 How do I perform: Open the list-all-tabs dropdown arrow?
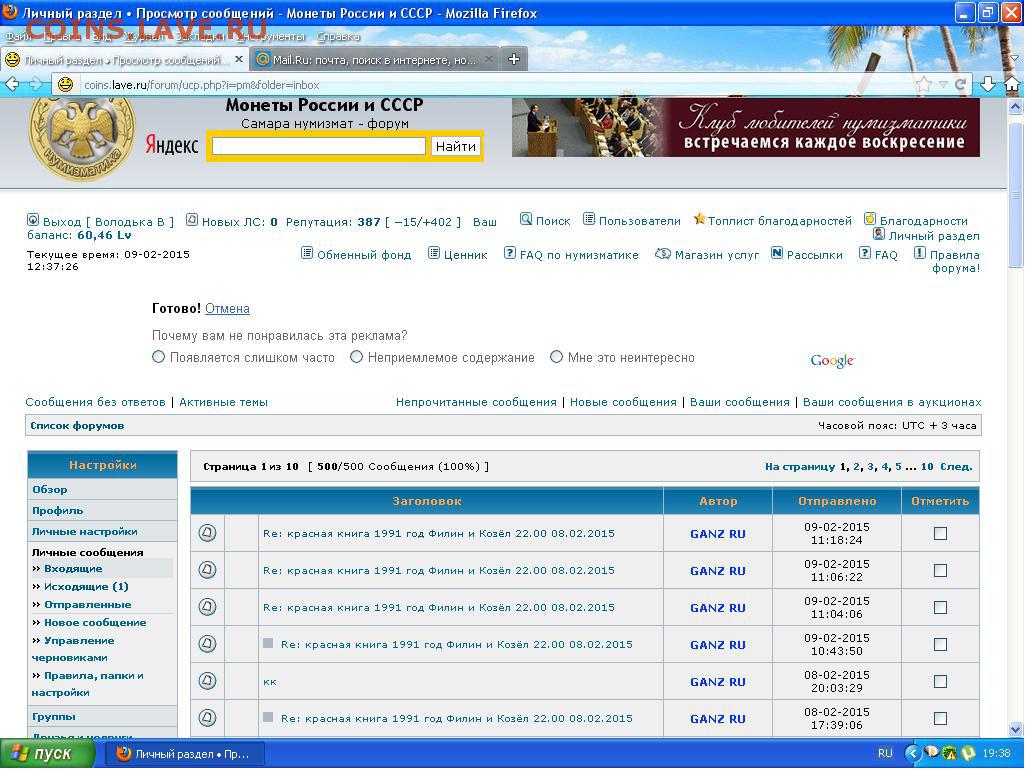1015,59
